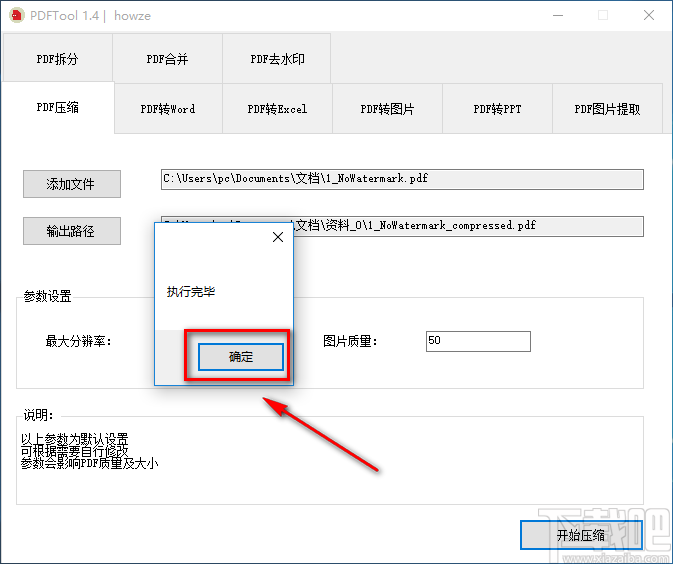Viewport: 673px width, 564px height.
Task: Click the text 可根据需要自行修改
Action: point(75,451)
